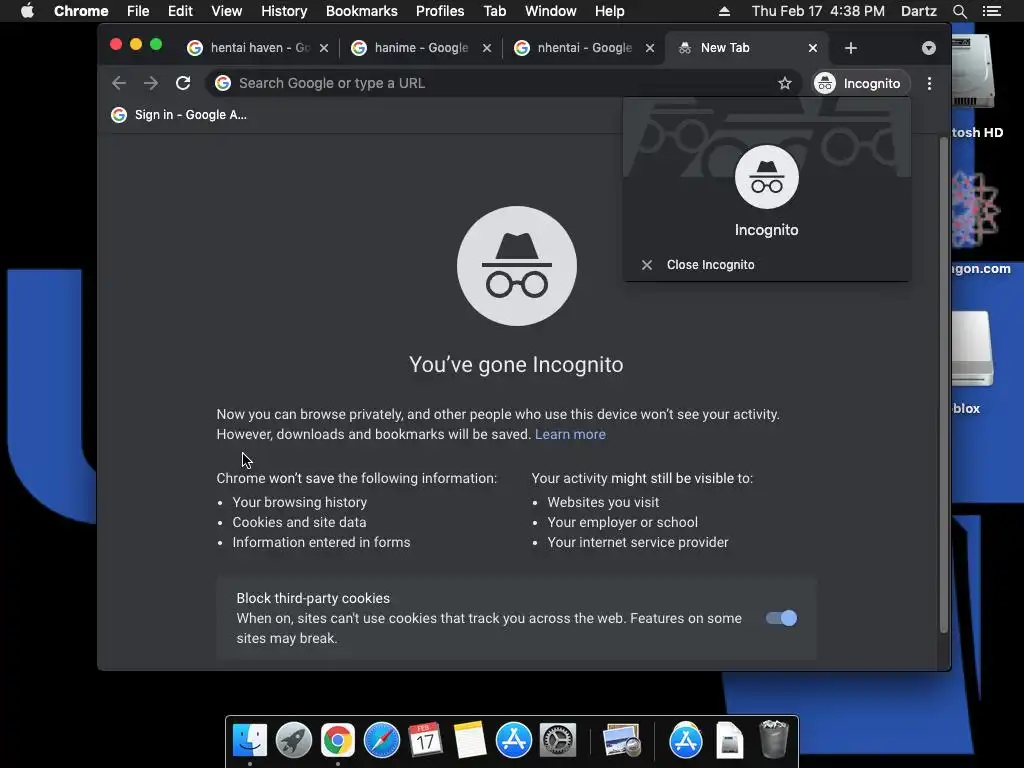
Task: Open Launchpad from the Dock
Action: (x=294, y=741)
